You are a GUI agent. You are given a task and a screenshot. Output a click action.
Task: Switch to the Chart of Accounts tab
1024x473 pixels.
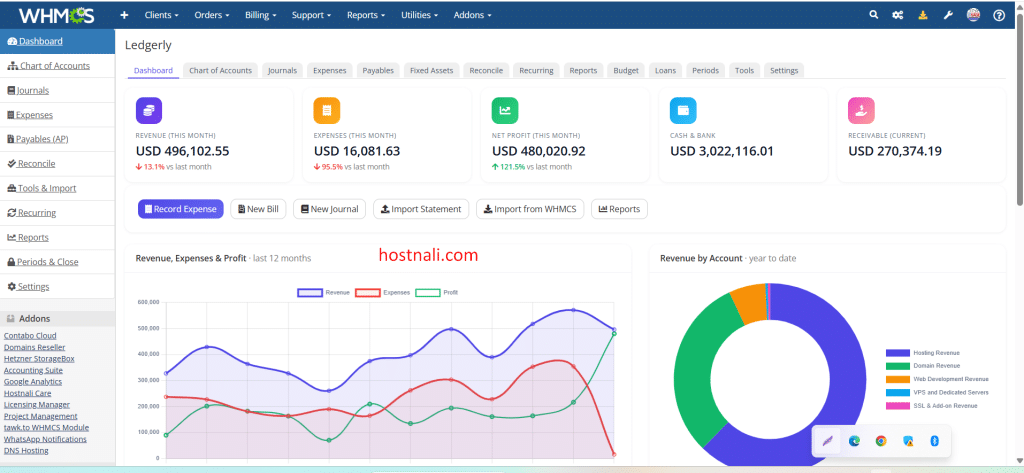click(x=220, y=71)
